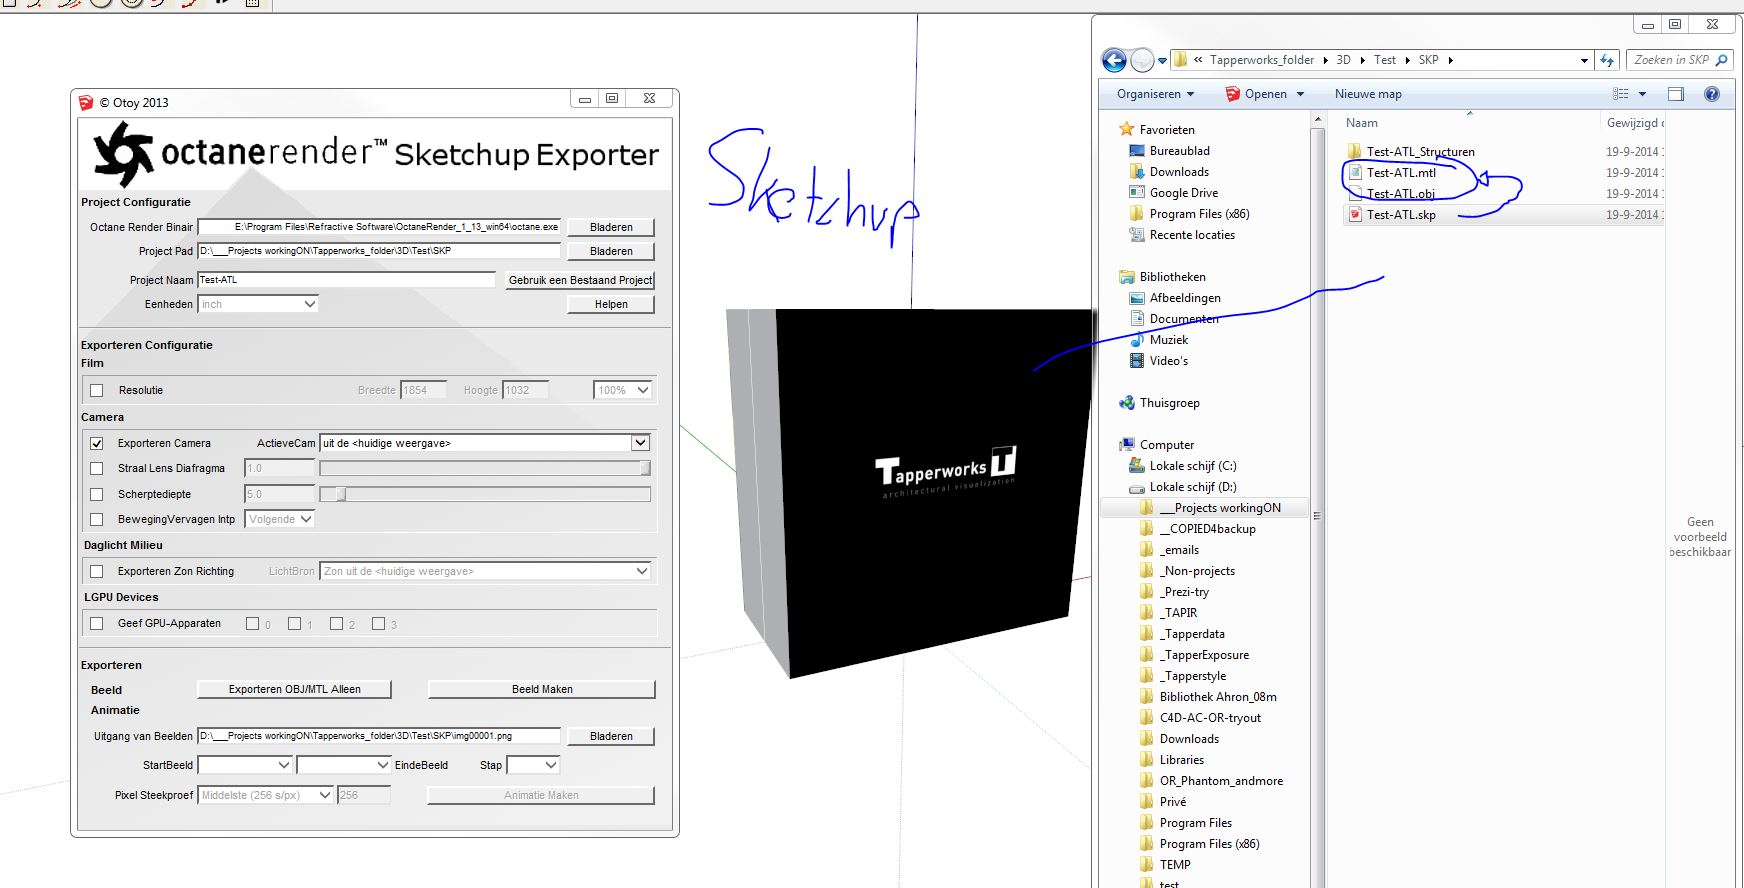Screen dimensions: 1744x888
Task: Open the Stap dropdown
Action: click(533, 765)
